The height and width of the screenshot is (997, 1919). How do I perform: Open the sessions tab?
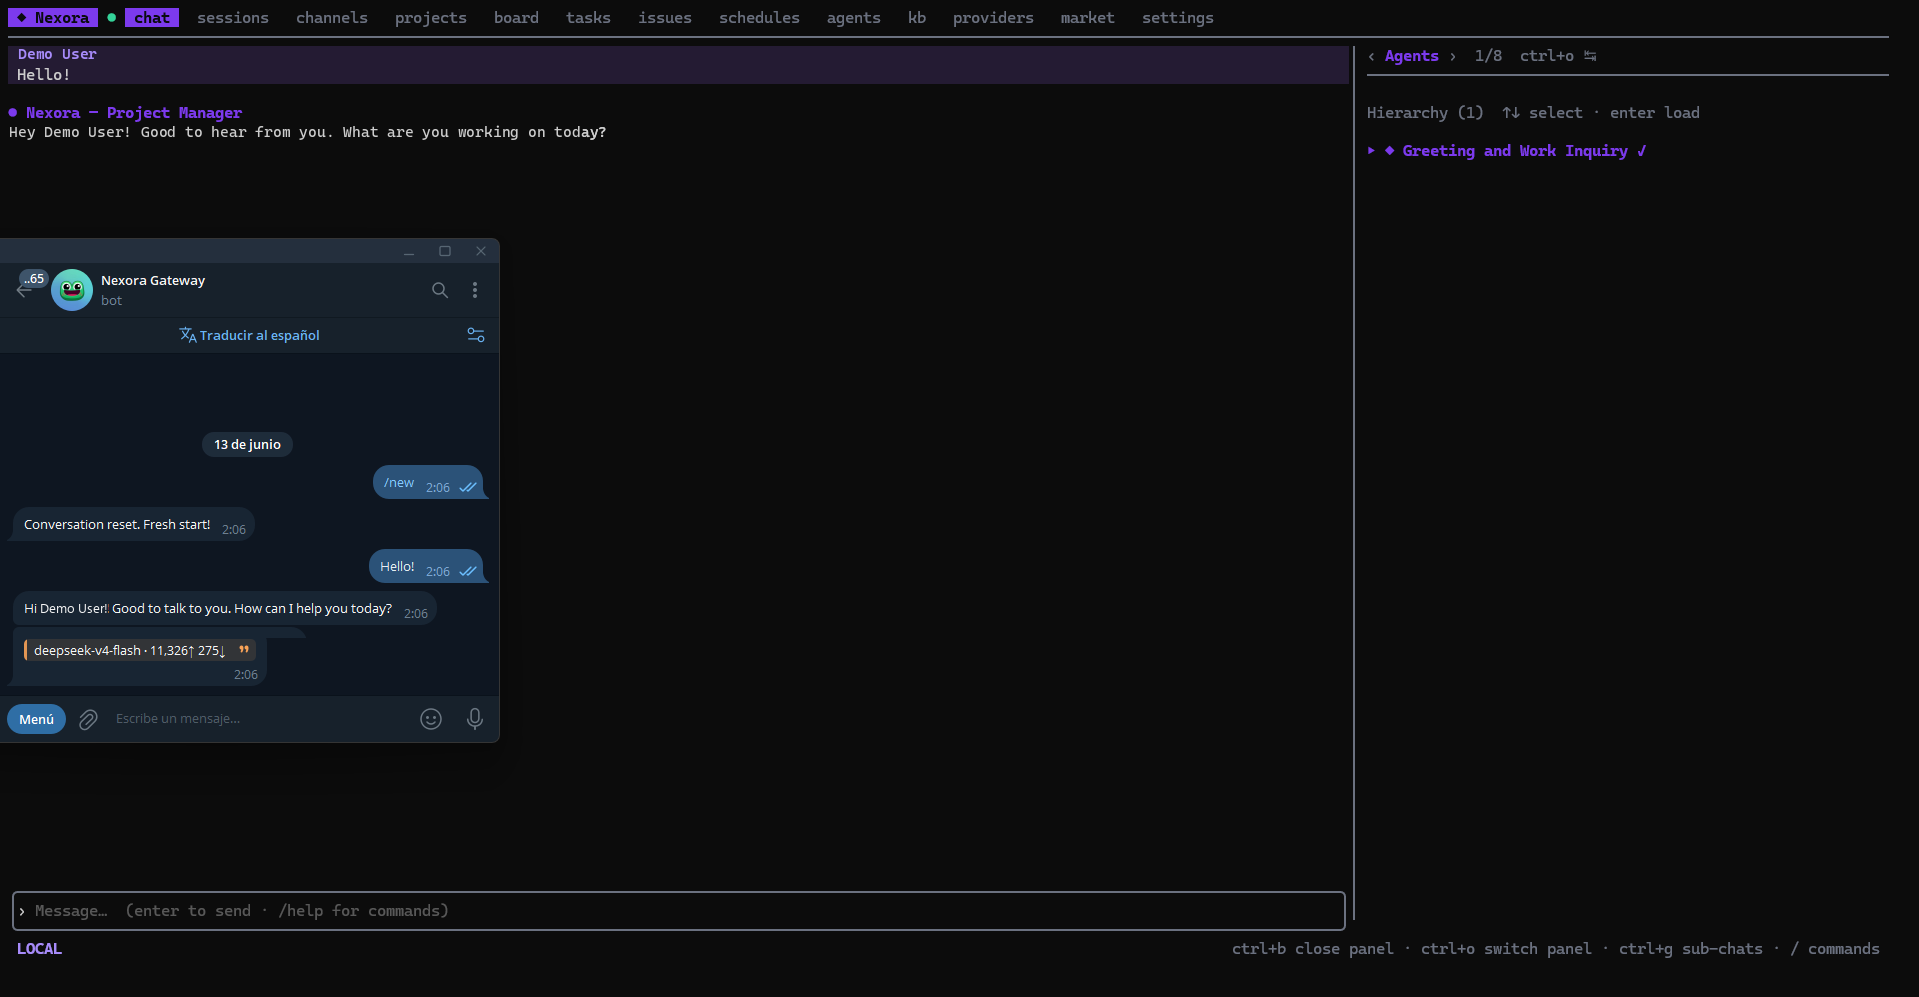[232, 18]
